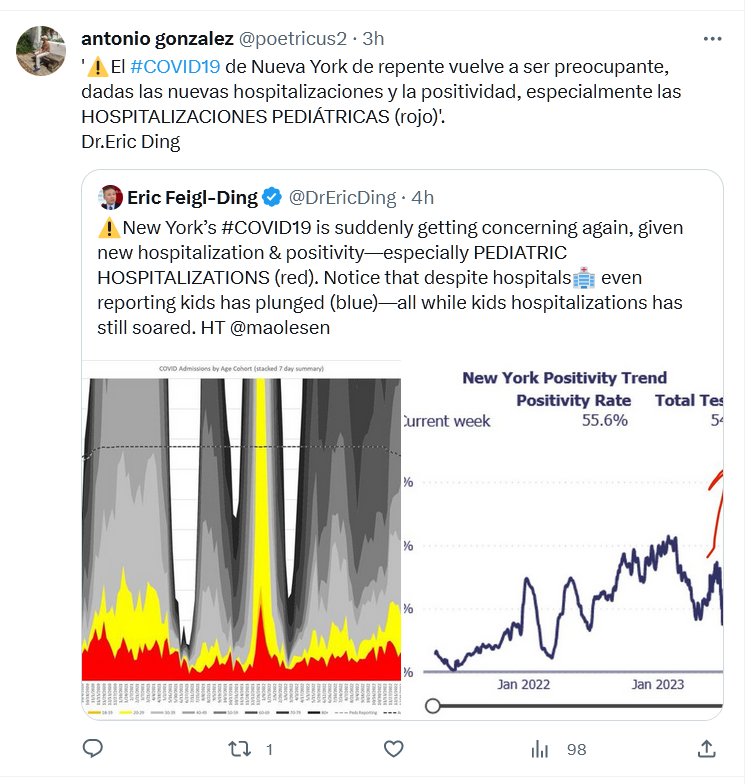
Task: Like the tweet with the heart icon
Action: tap(394, 748)
